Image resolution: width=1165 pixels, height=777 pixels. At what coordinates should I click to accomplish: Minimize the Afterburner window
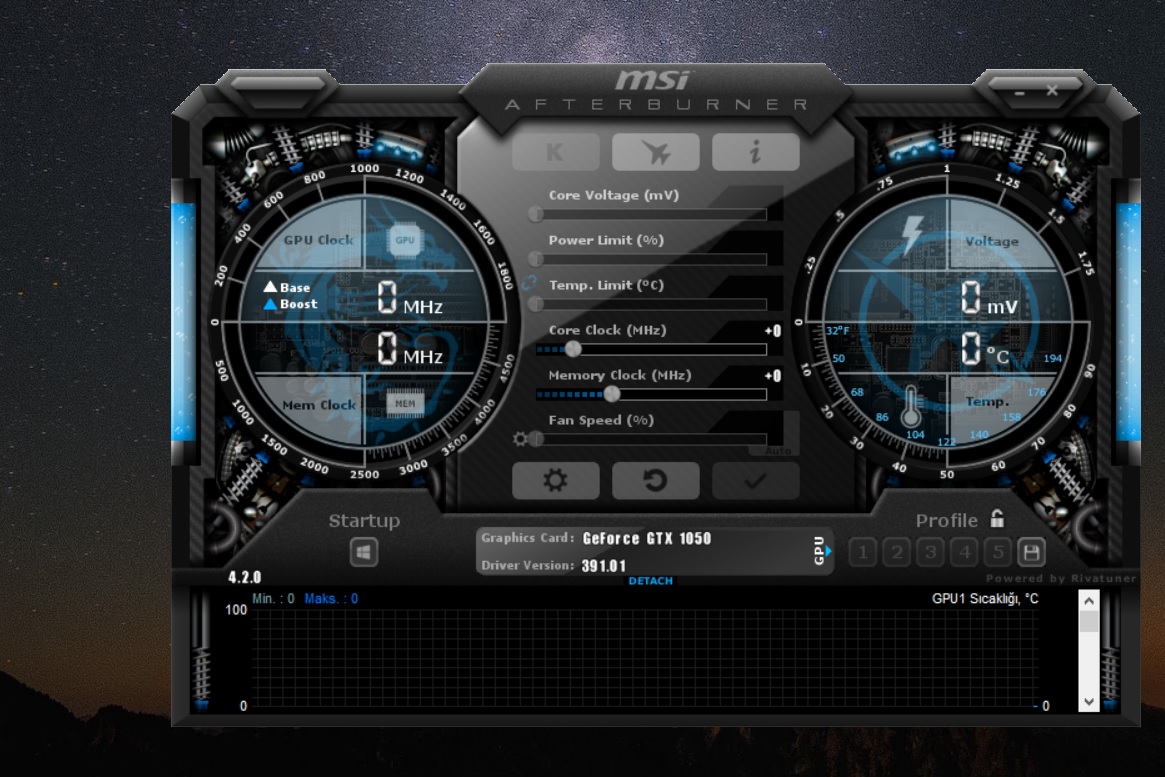[1019, 93]
